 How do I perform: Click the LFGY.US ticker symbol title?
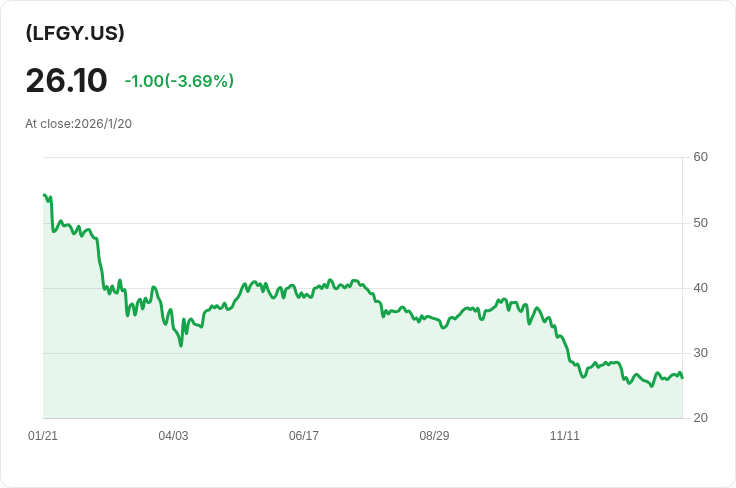(75, 33)
